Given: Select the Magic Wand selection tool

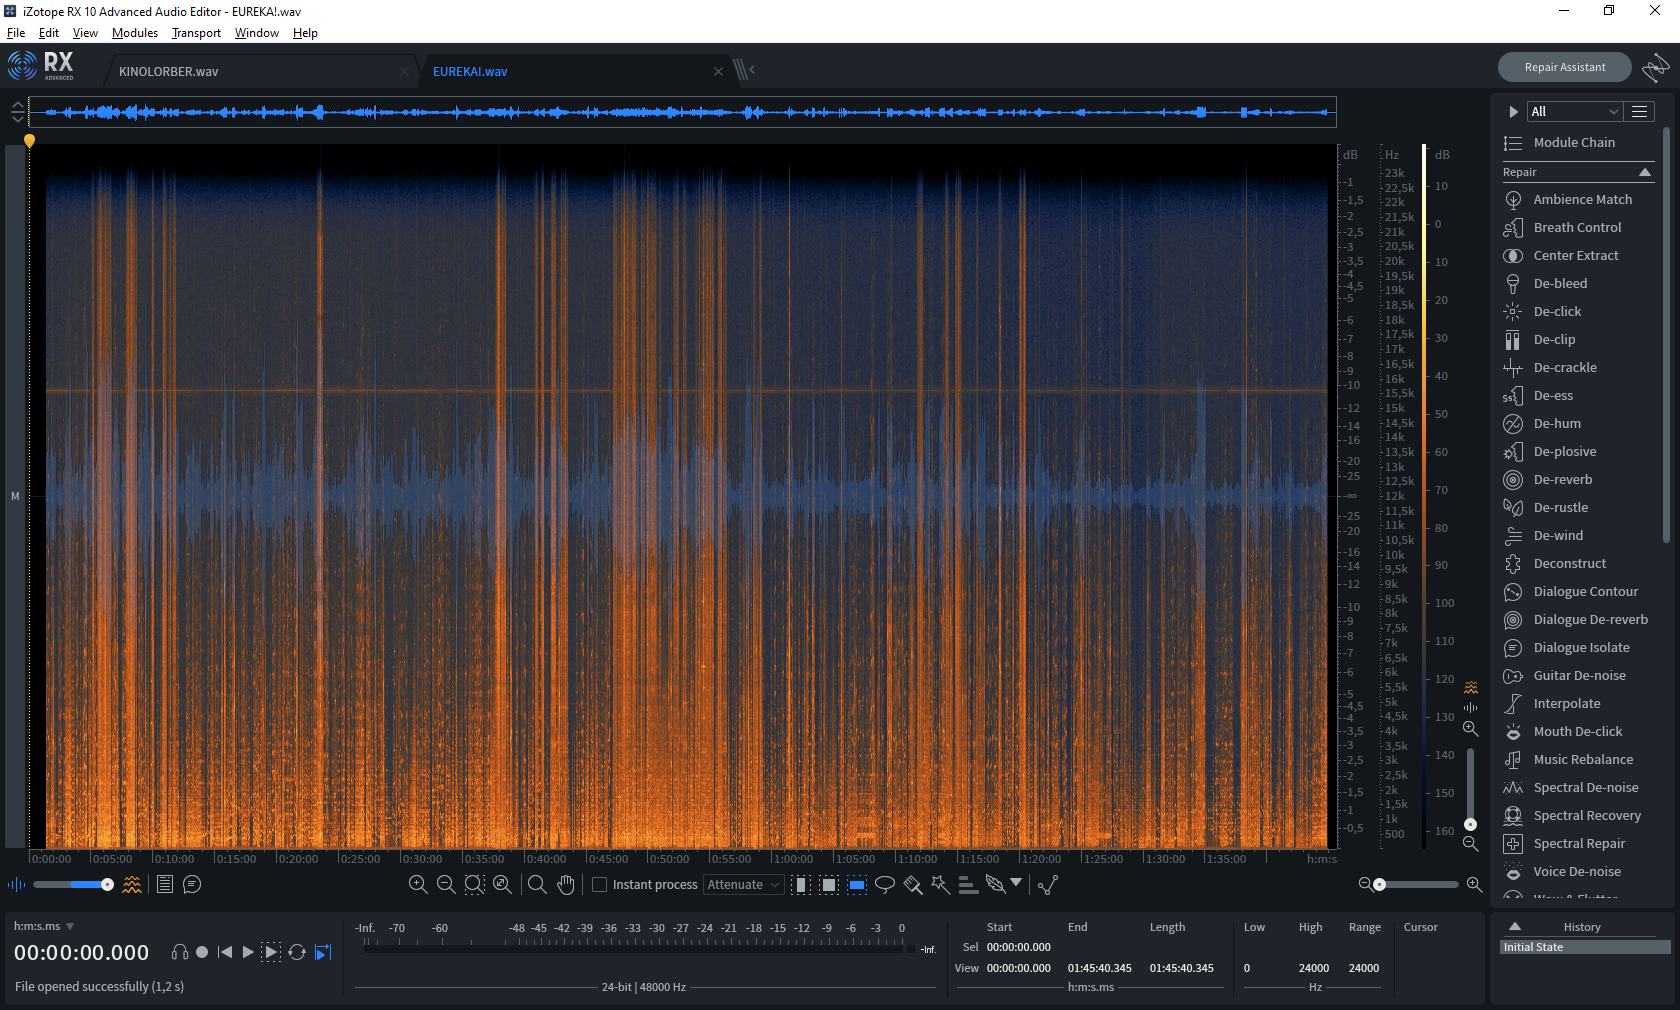Looking at the screenshot, I should [940, 885].
